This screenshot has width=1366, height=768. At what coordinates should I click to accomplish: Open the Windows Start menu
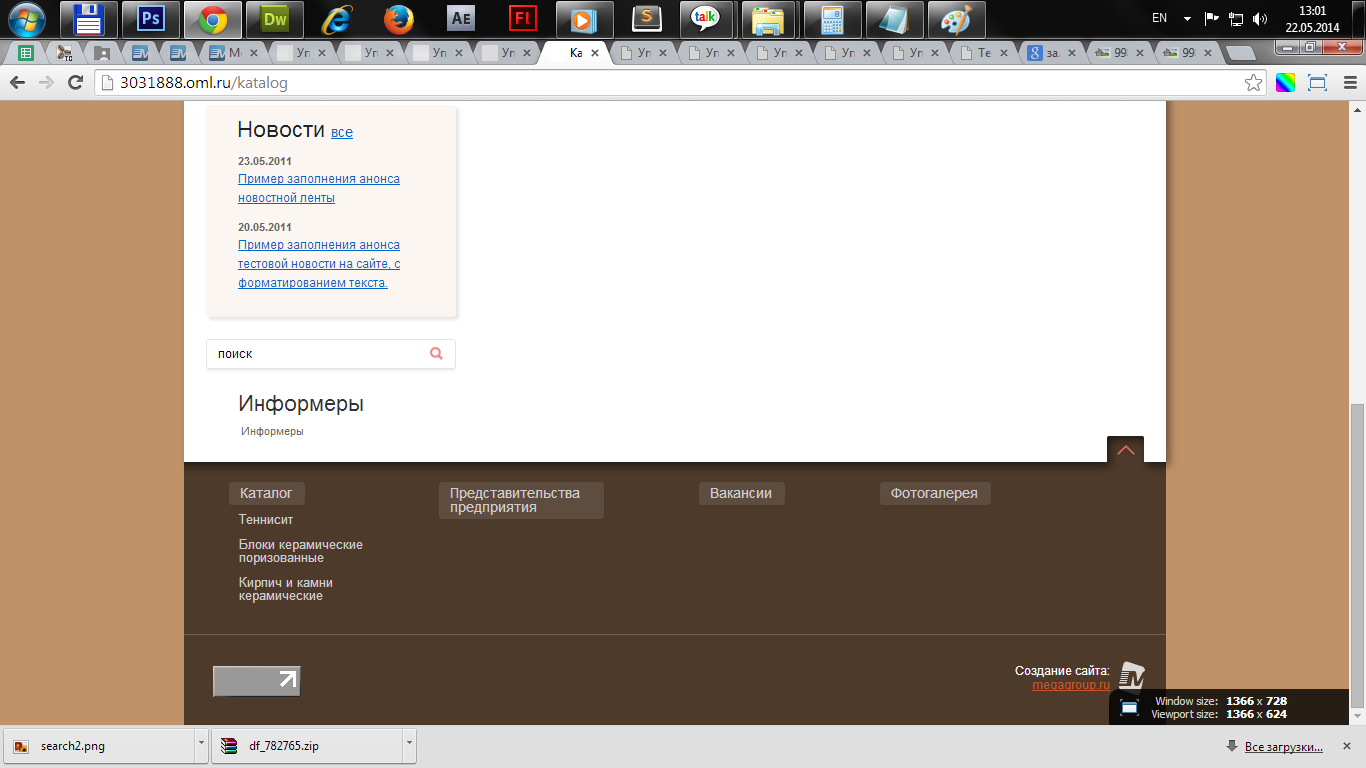tap(27, 18)
